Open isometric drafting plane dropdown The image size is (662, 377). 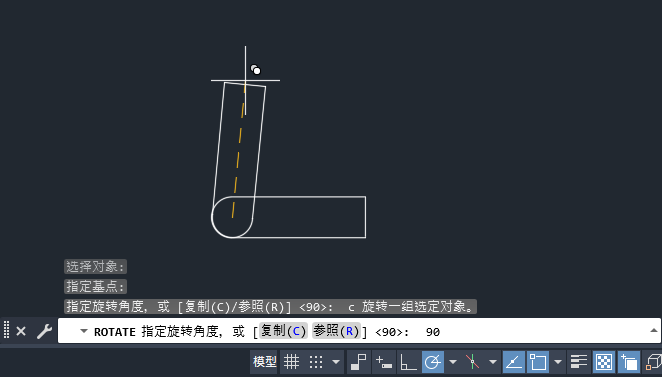(493, 362)
